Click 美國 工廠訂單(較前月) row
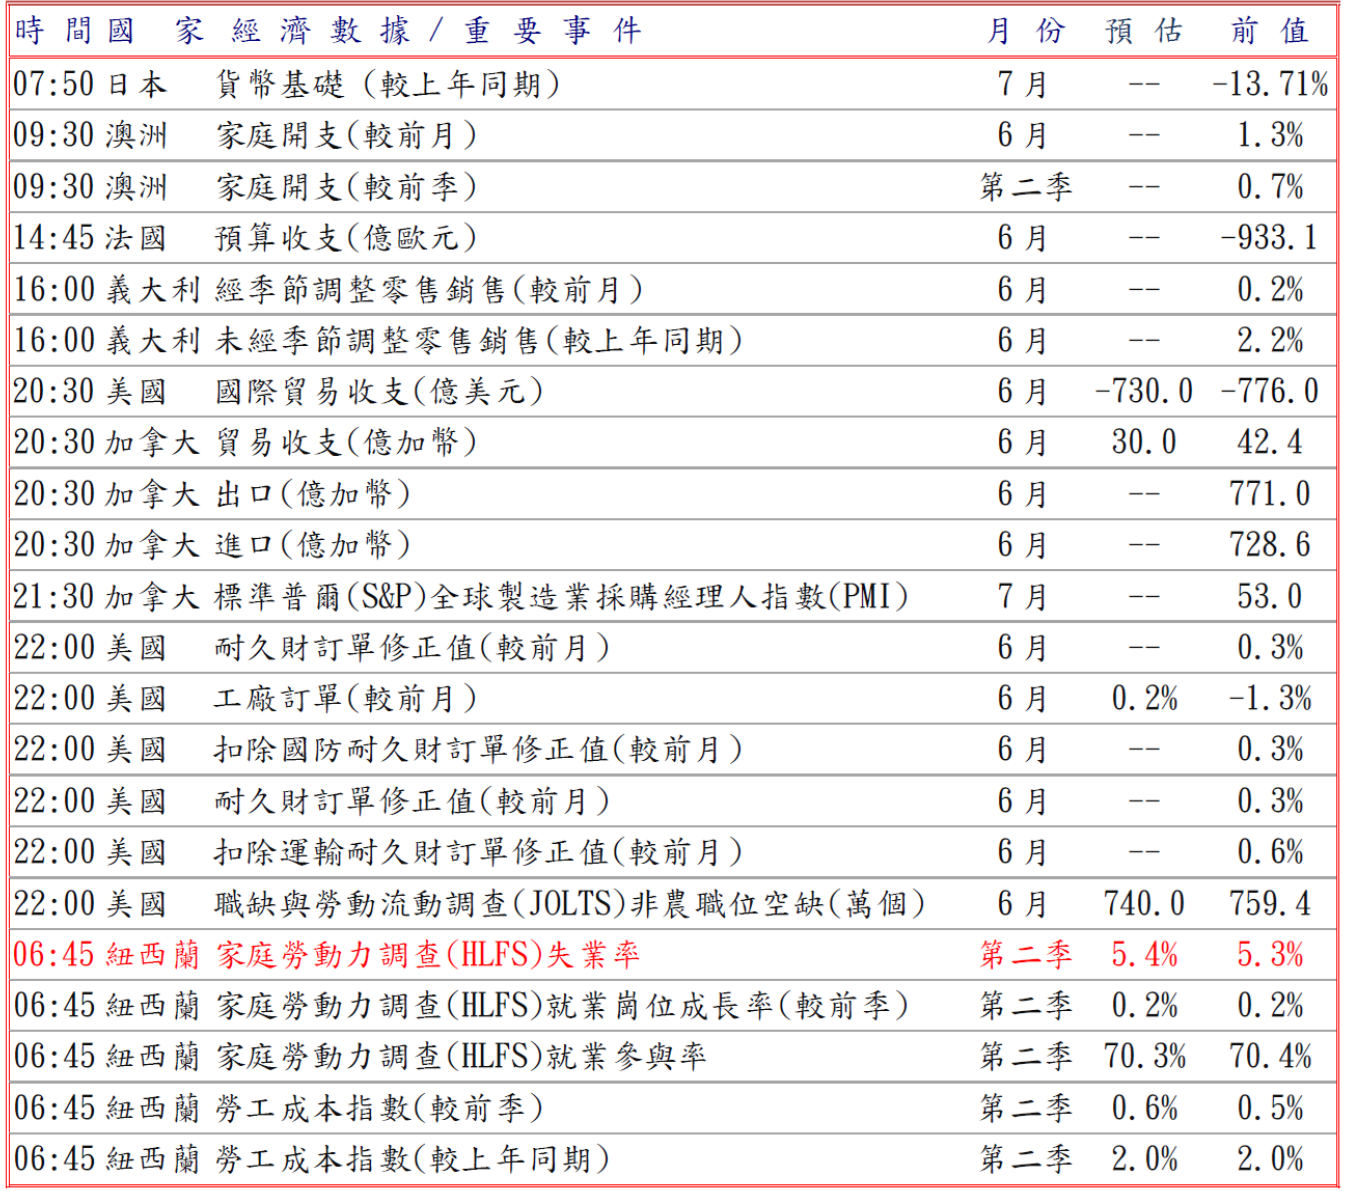Screen dimensions: 1345x1191 (673, 698)
